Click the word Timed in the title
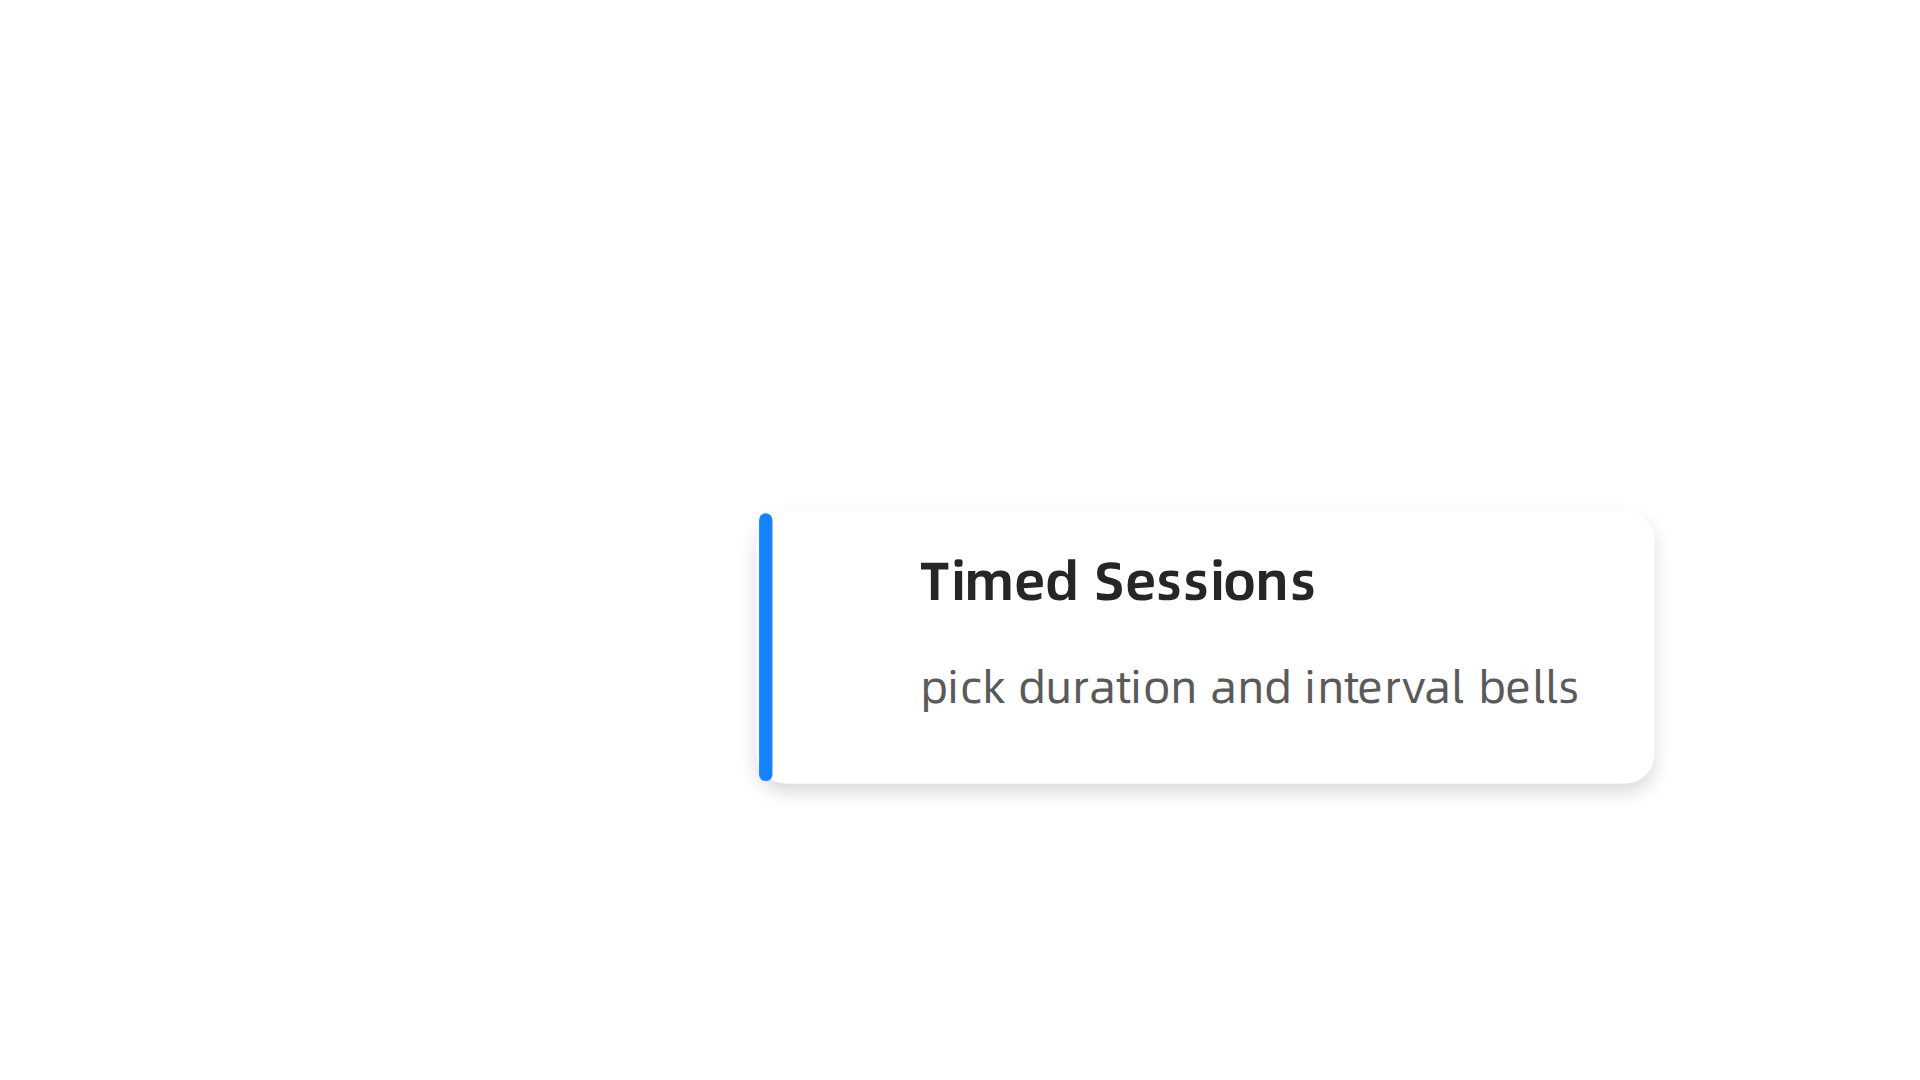 click(x=999, y=582)
